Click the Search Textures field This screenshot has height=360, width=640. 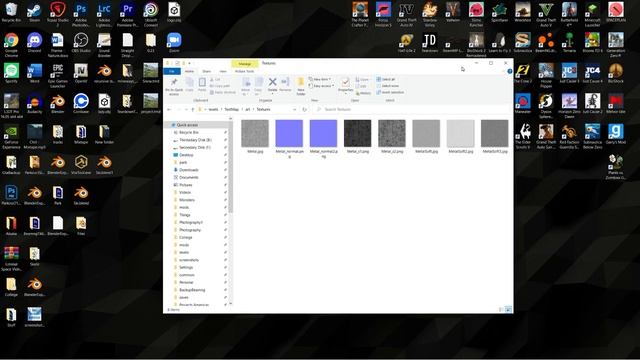412,109
